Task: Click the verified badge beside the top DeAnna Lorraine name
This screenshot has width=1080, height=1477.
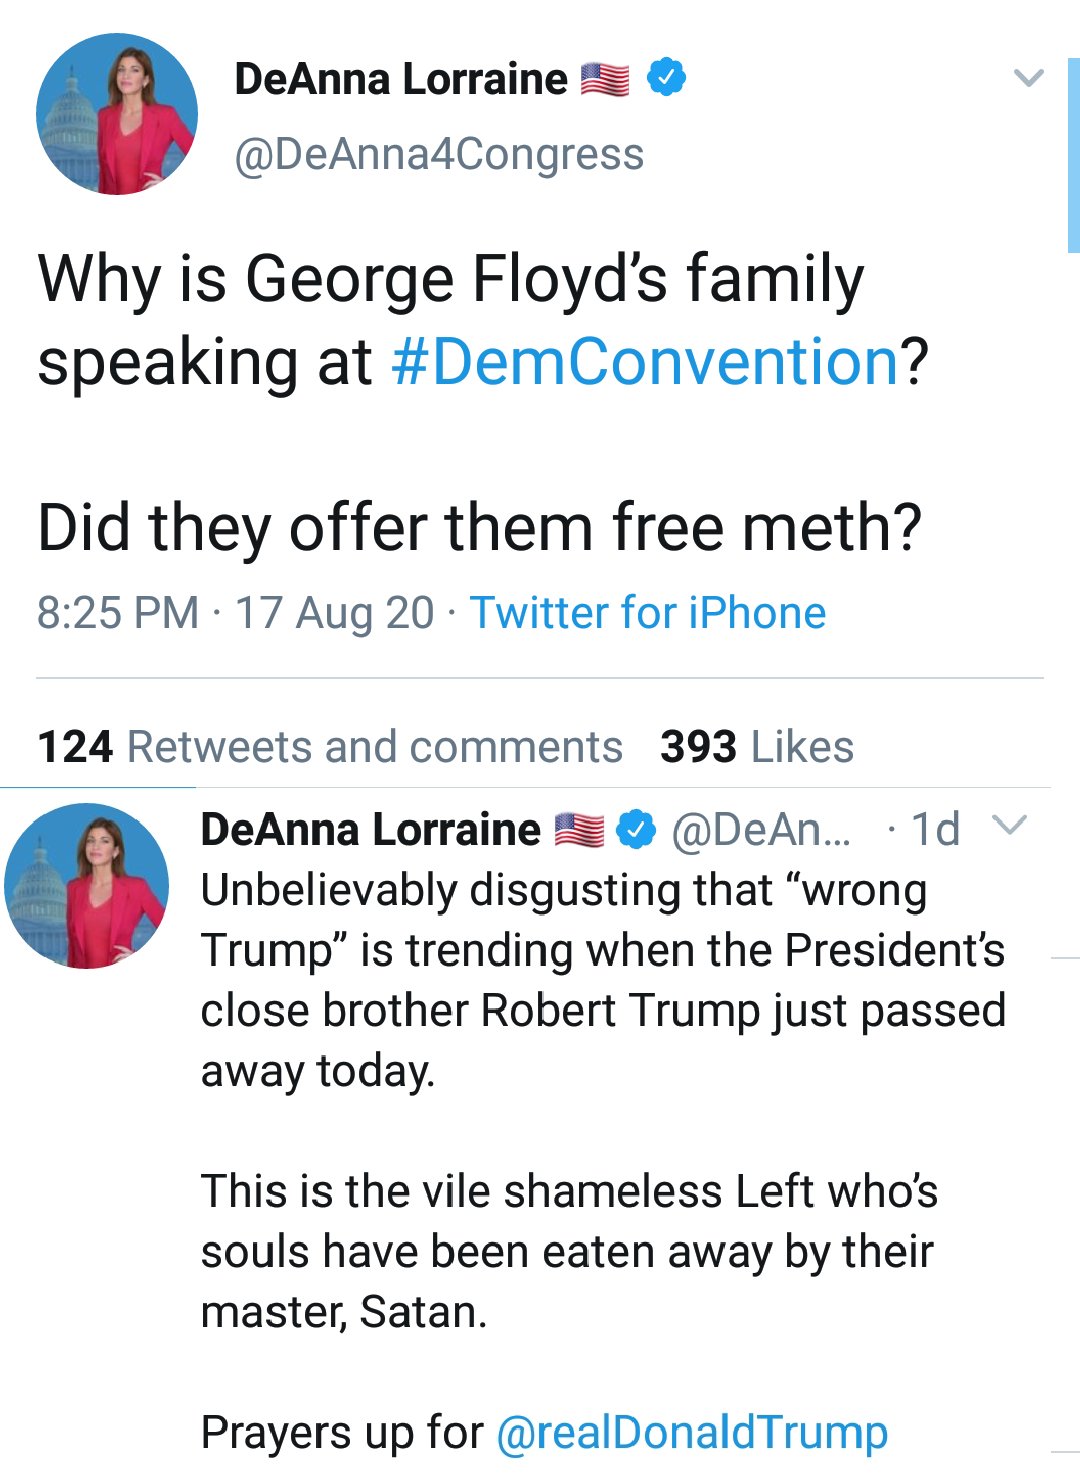Action: 666,78
